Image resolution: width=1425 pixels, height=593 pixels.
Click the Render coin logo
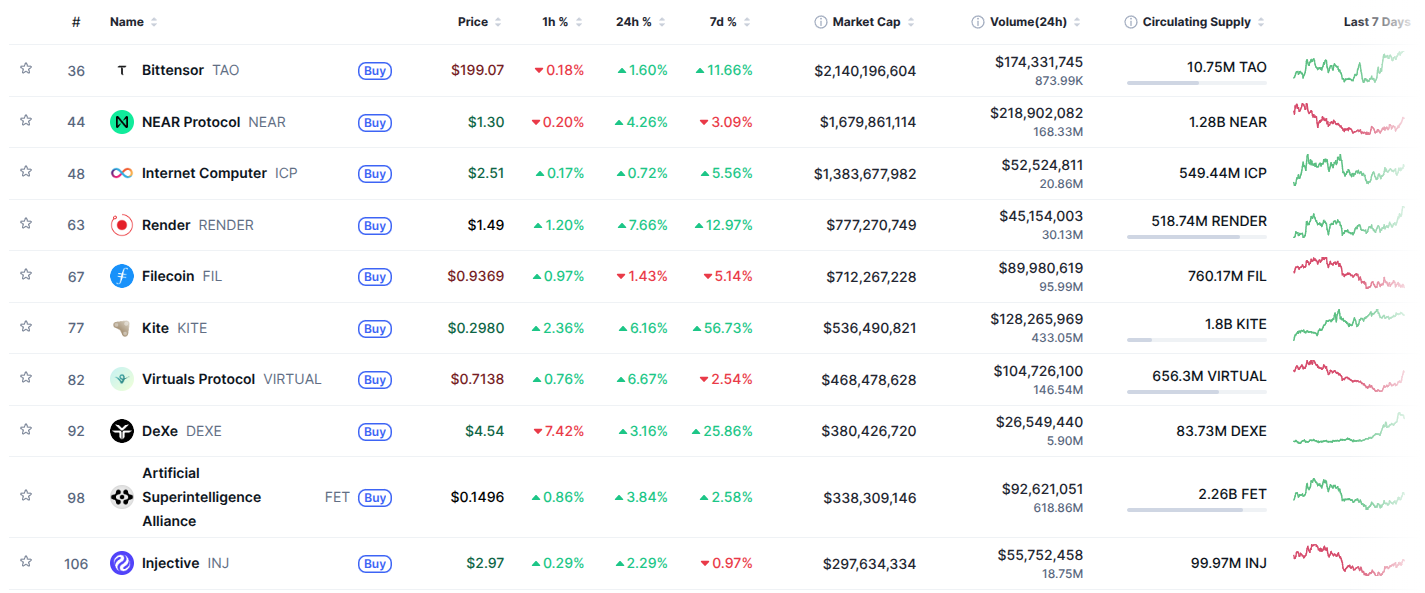122,225
